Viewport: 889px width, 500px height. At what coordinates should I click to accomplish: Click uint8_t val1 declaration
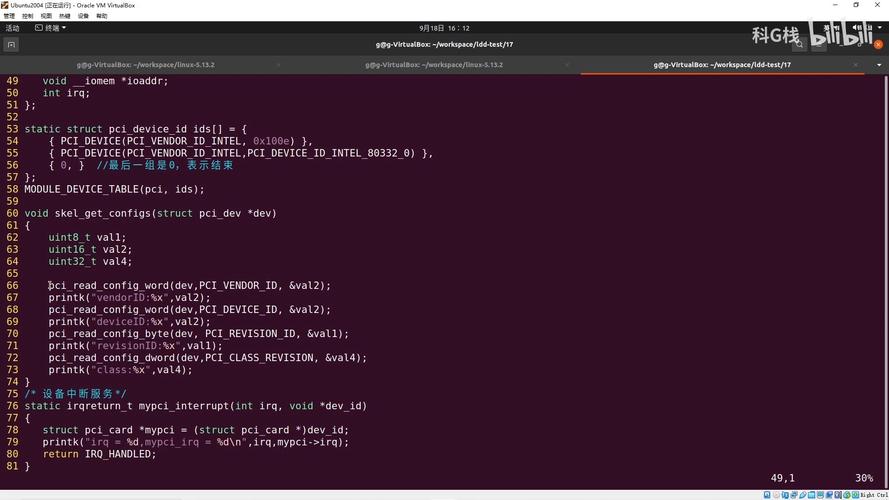[x=87, y=238]
